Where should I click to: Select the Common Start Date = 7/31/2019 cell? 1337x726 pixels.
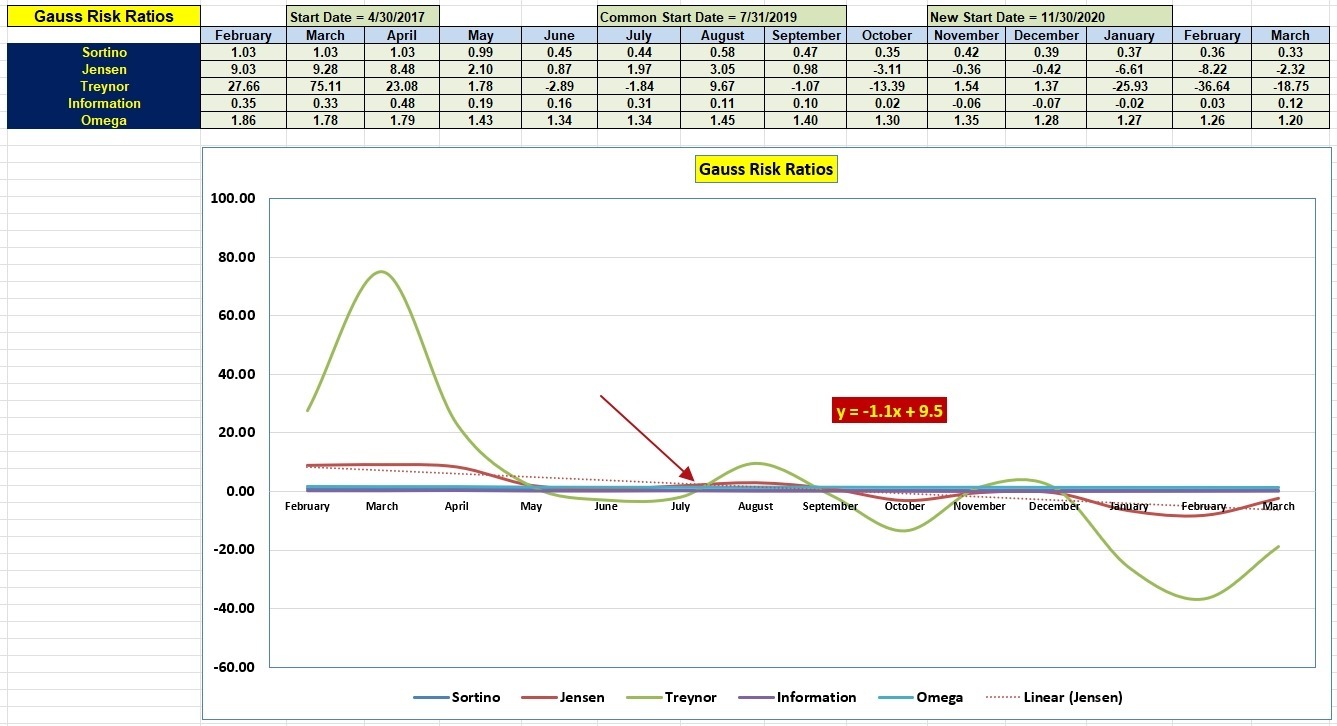pyautogui.click(x=722, y=17)
